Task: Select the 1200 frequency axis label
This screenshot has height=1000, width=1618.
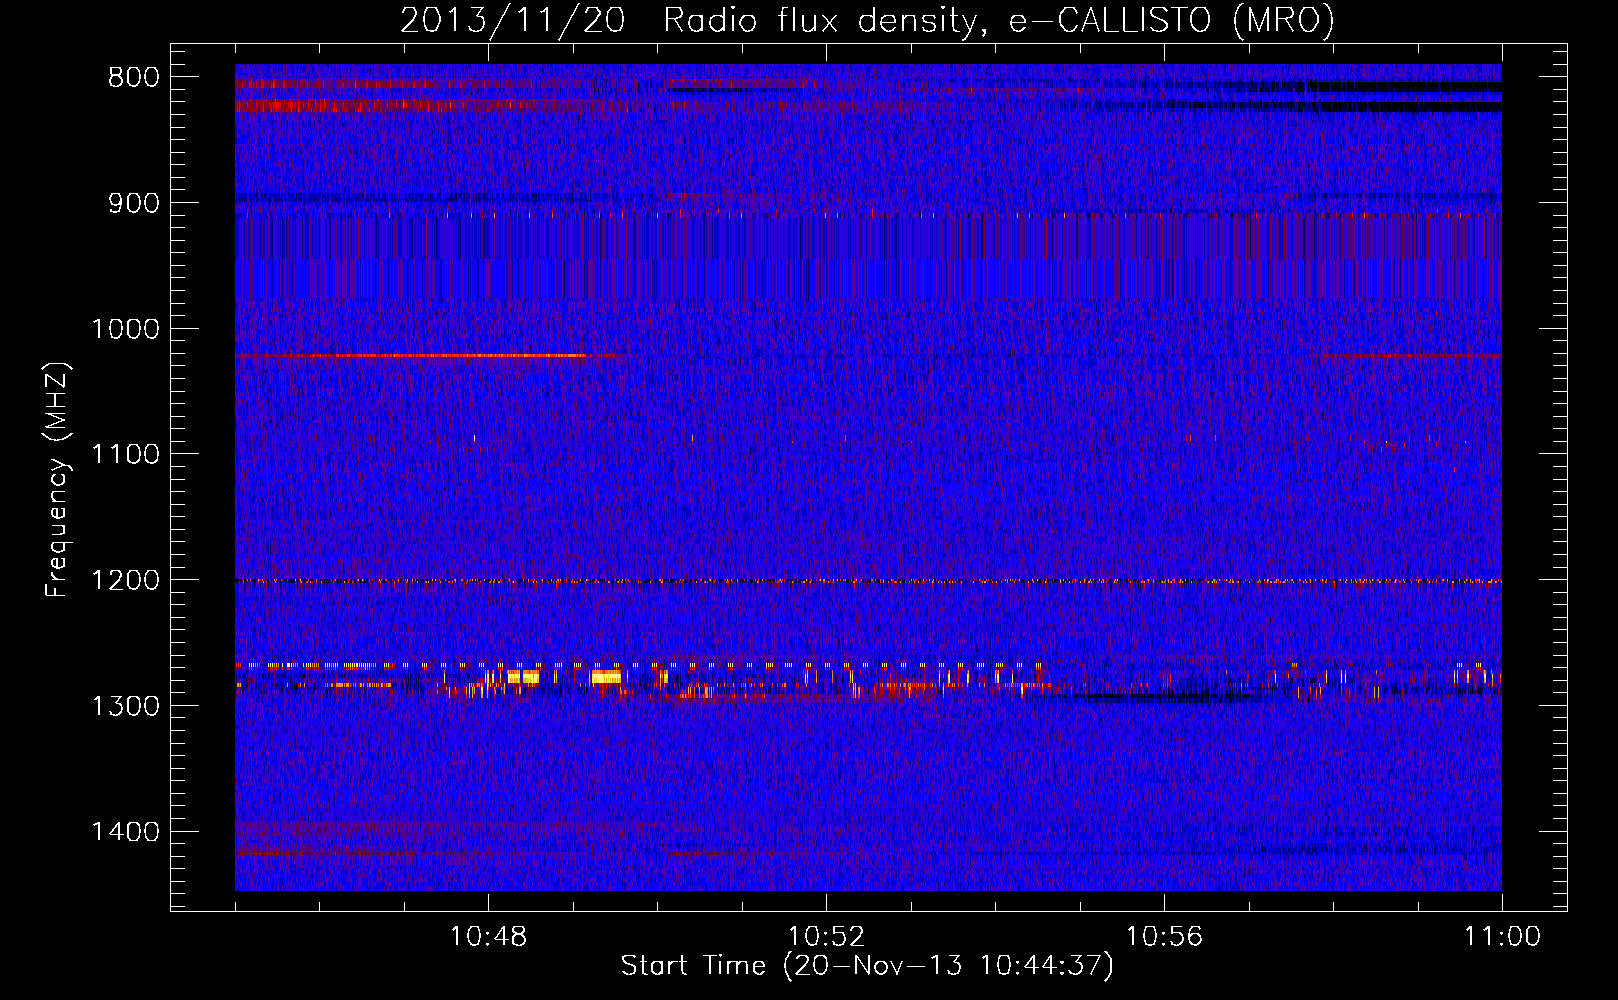Action: click(x=125, y=581)
